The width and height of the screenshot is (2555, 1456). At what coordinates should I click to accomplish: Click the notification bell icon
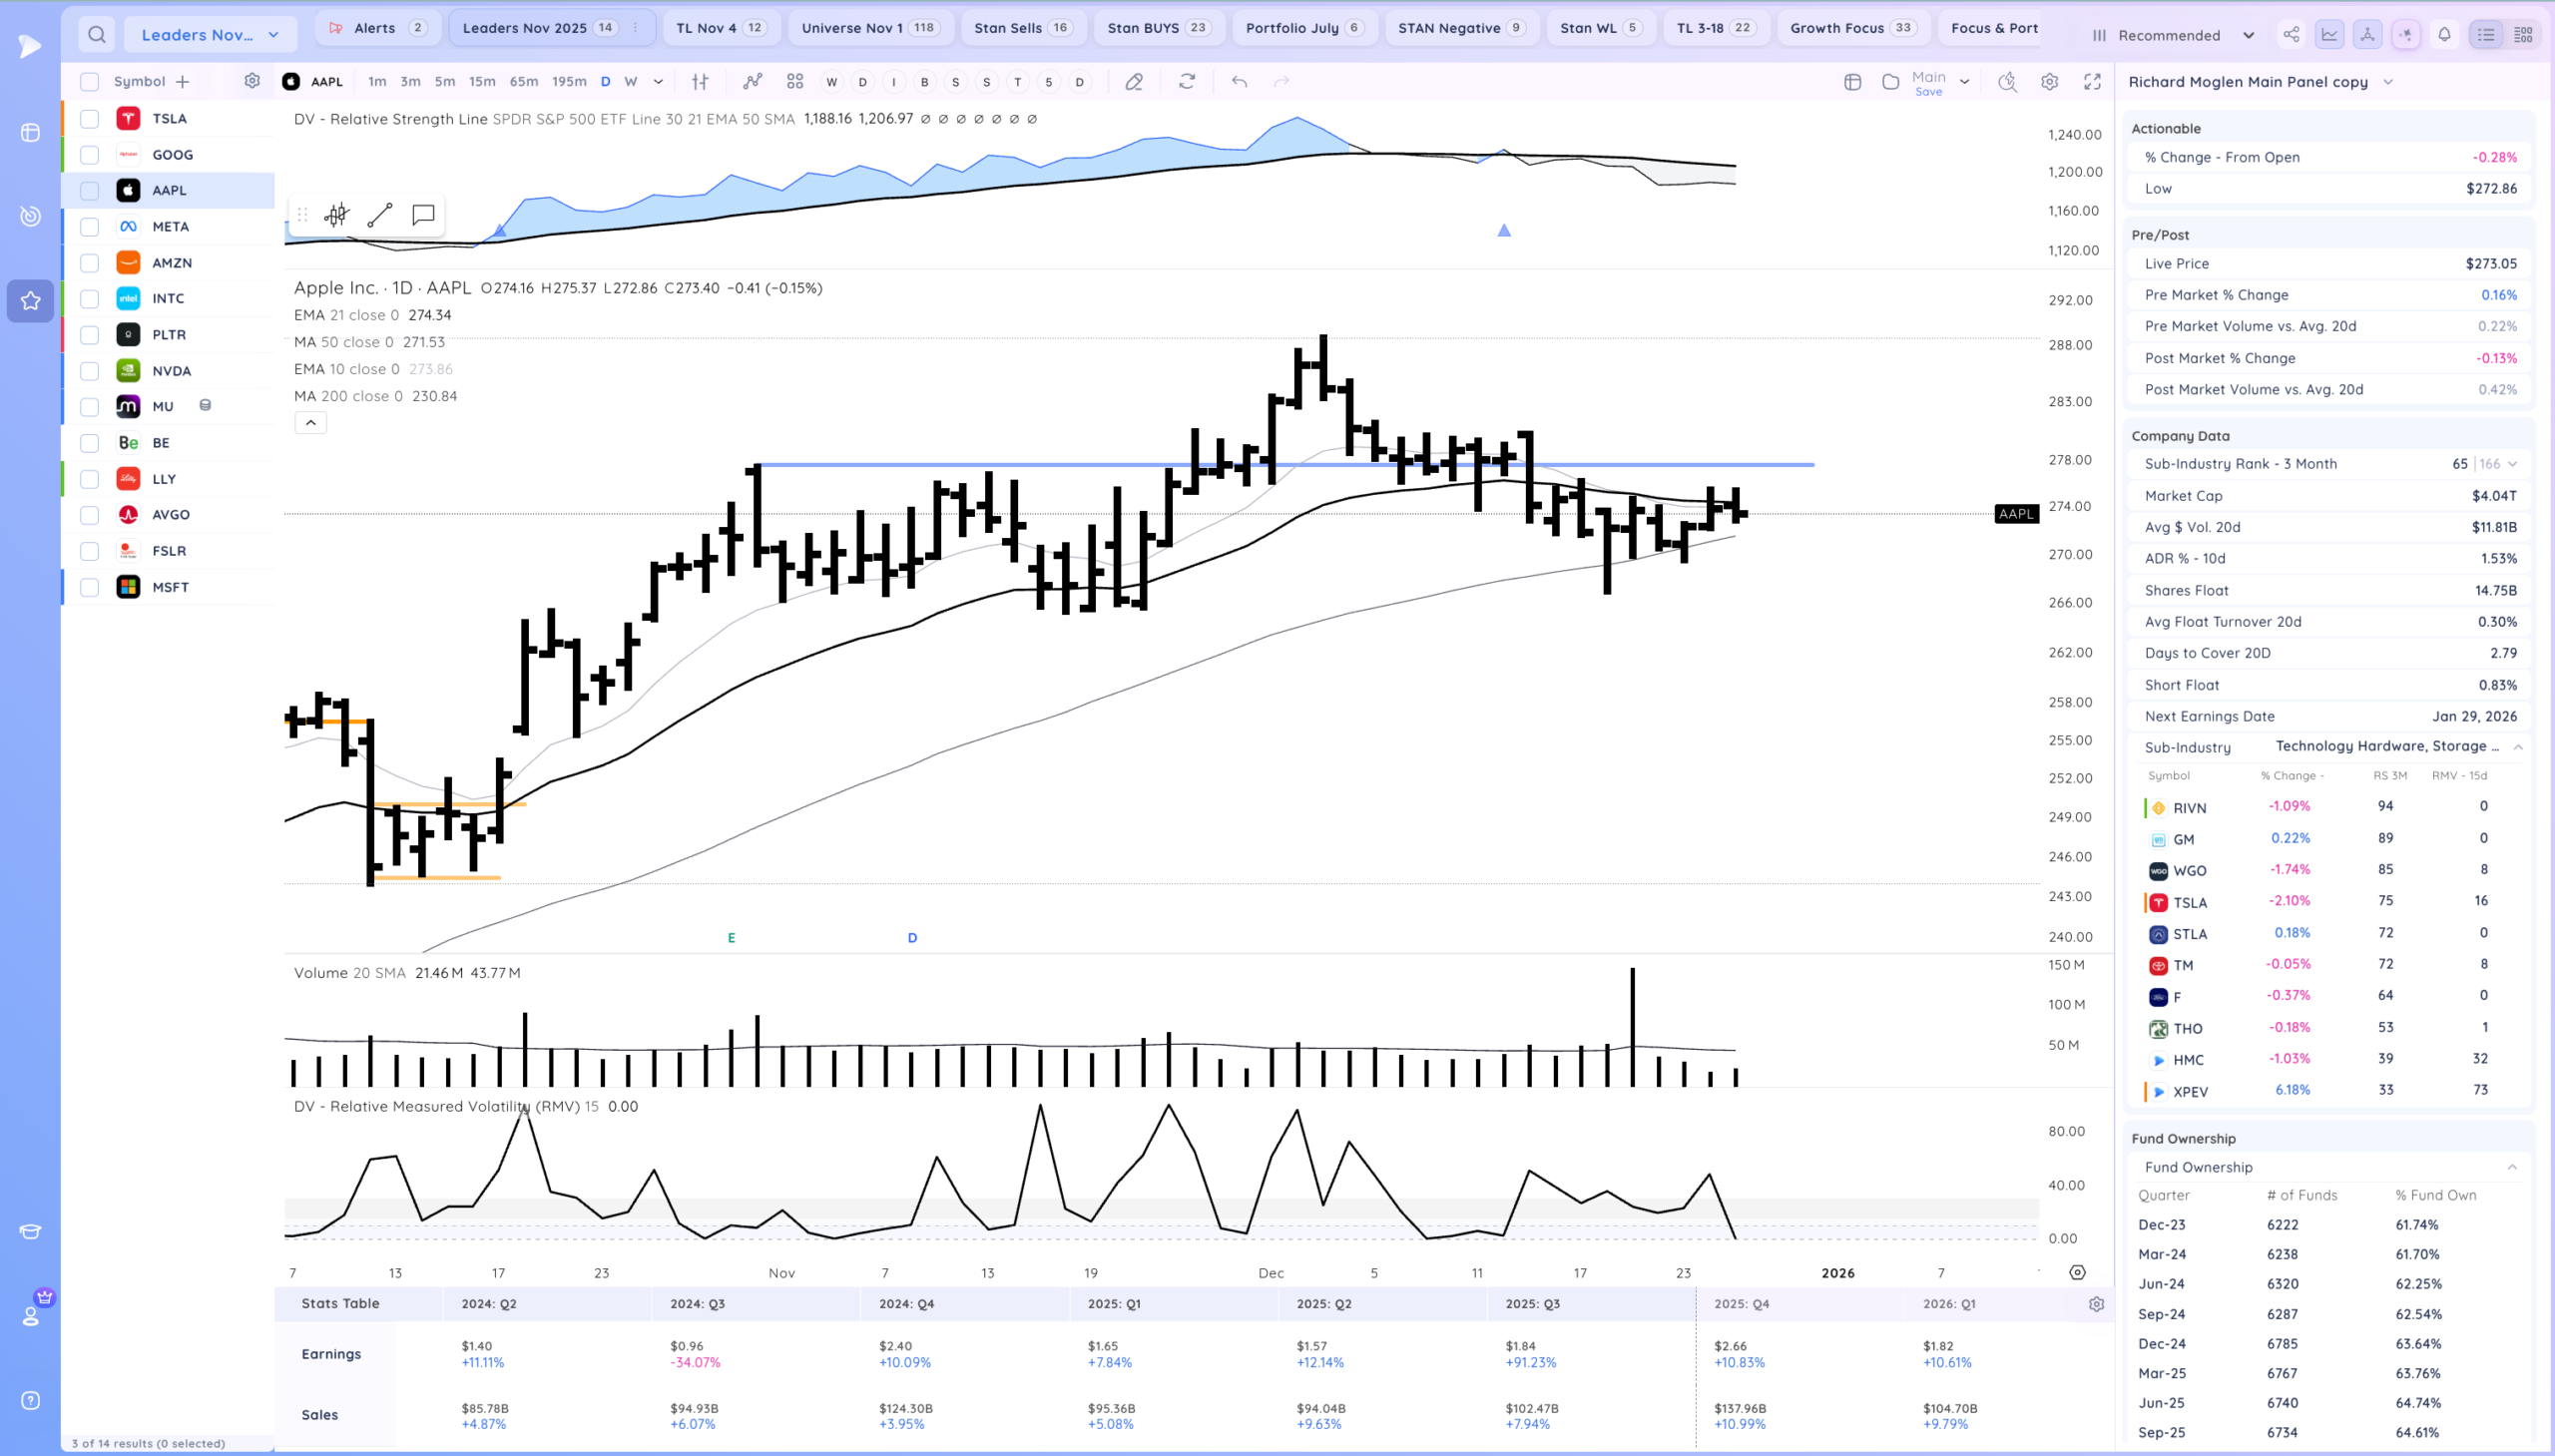pos(2444,35)
